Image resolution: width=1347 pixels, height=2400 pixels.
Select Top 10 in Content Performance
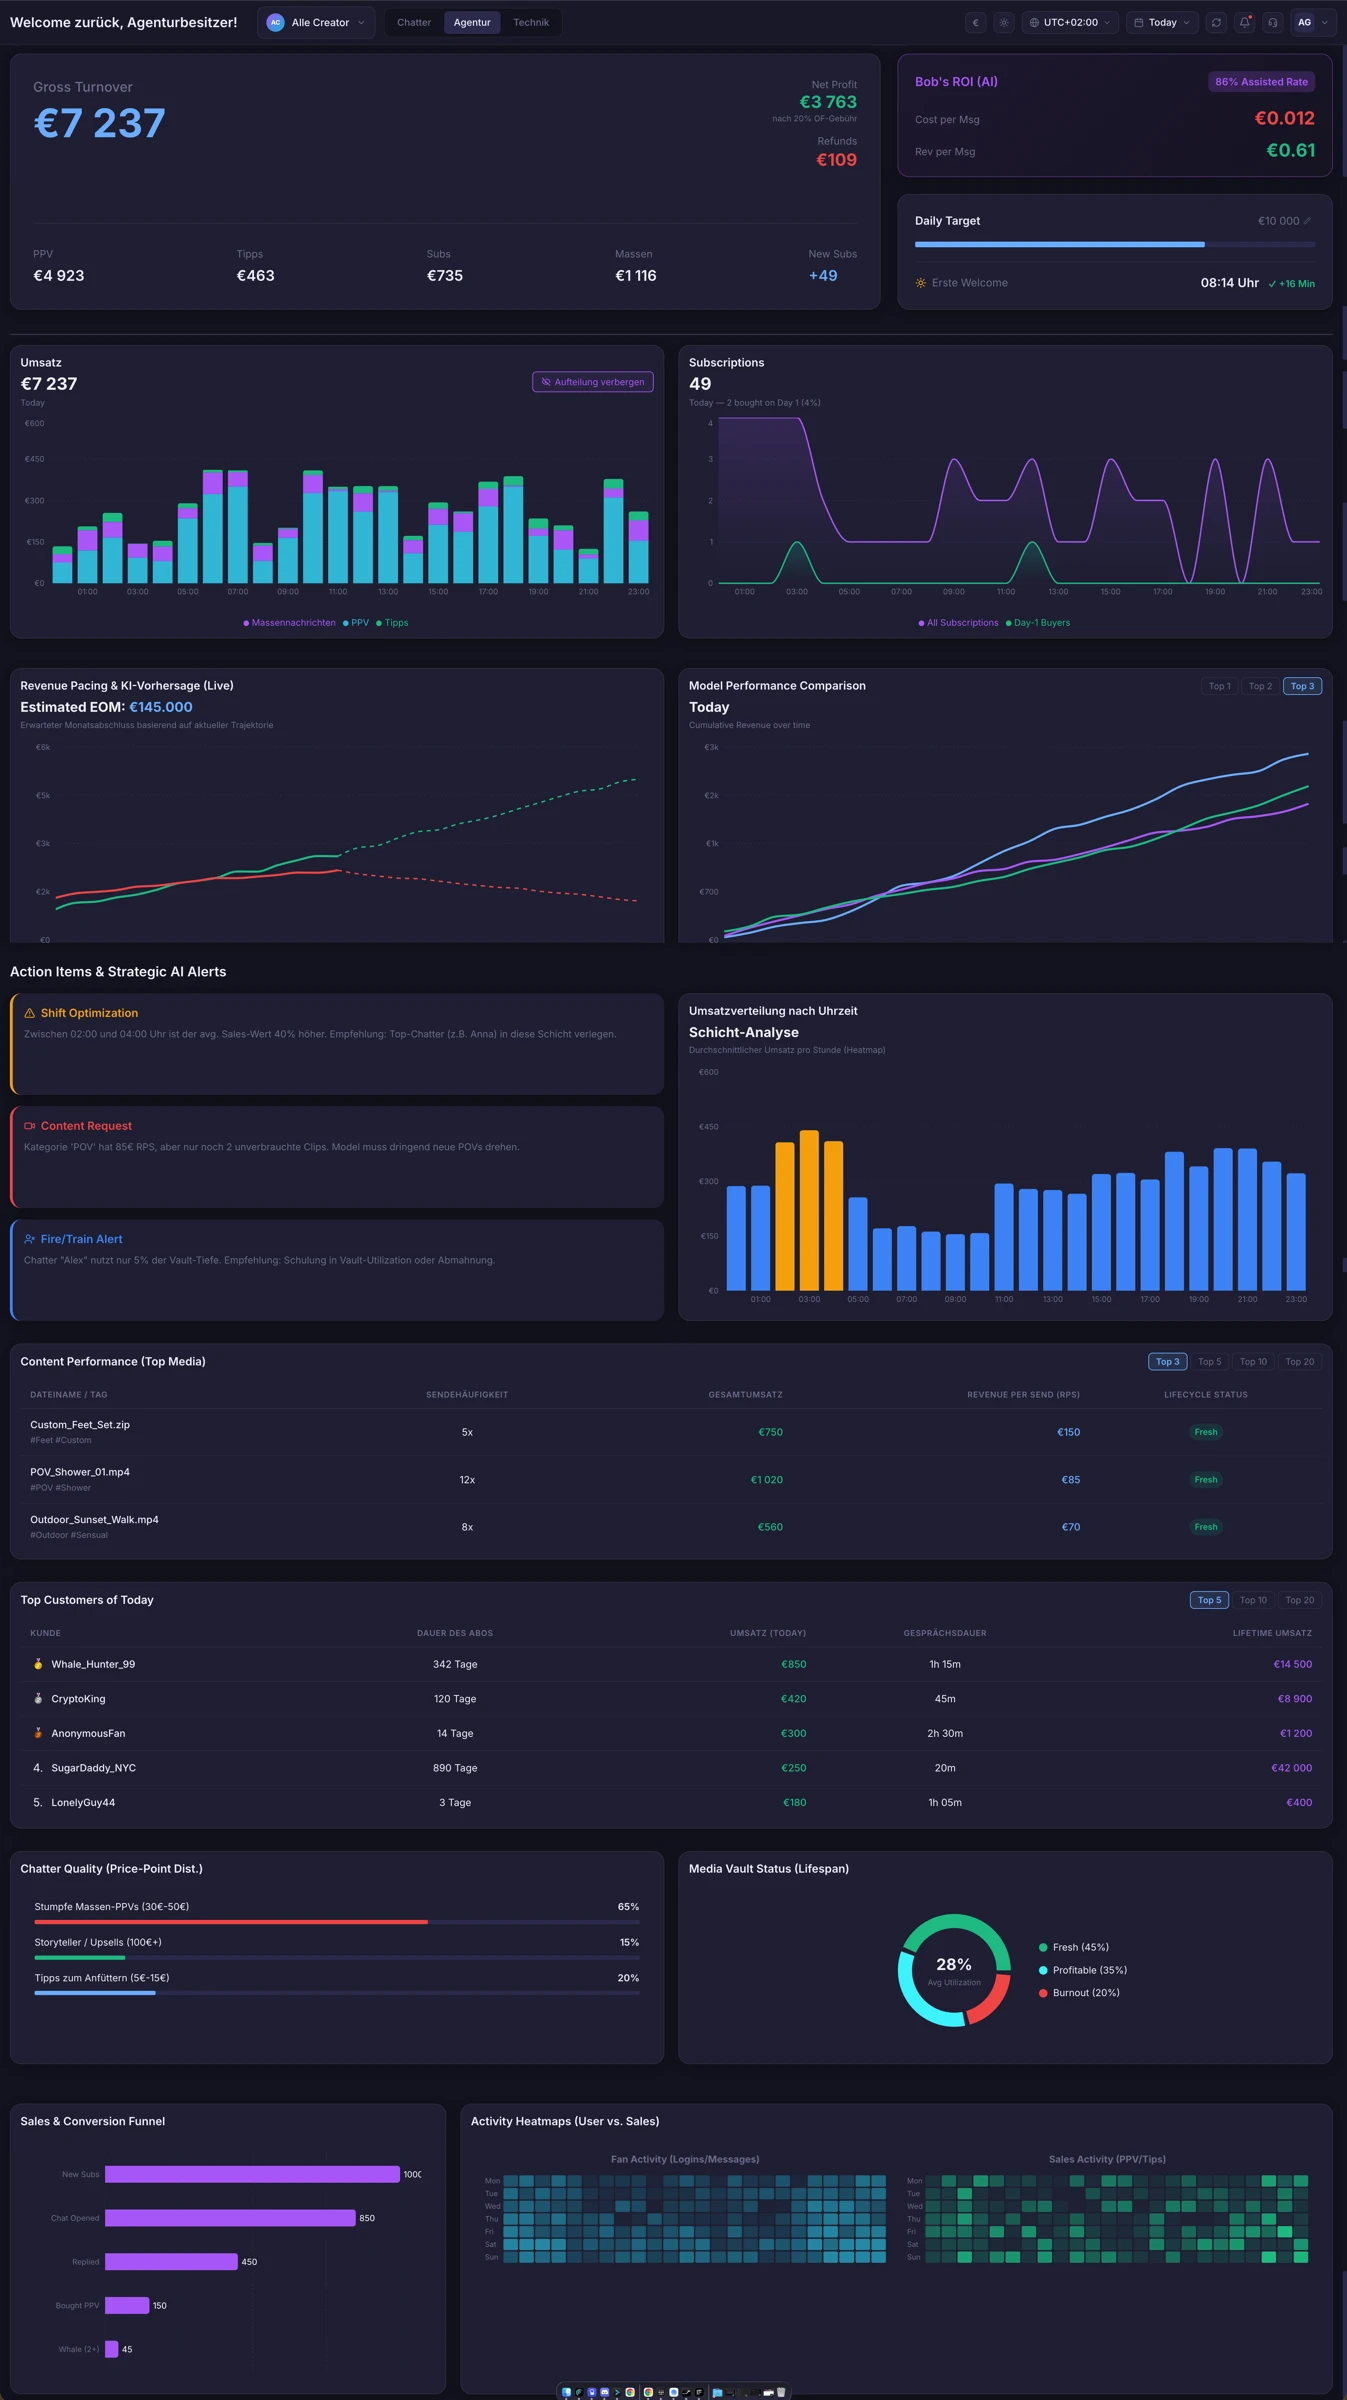[x=1253, y=1362]
